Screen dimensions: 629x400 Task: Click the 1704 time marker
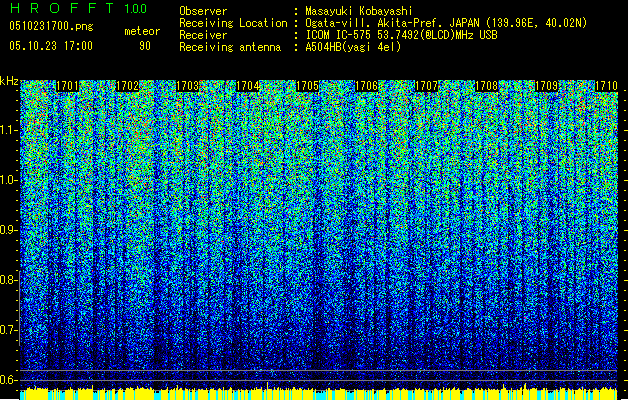248,86
